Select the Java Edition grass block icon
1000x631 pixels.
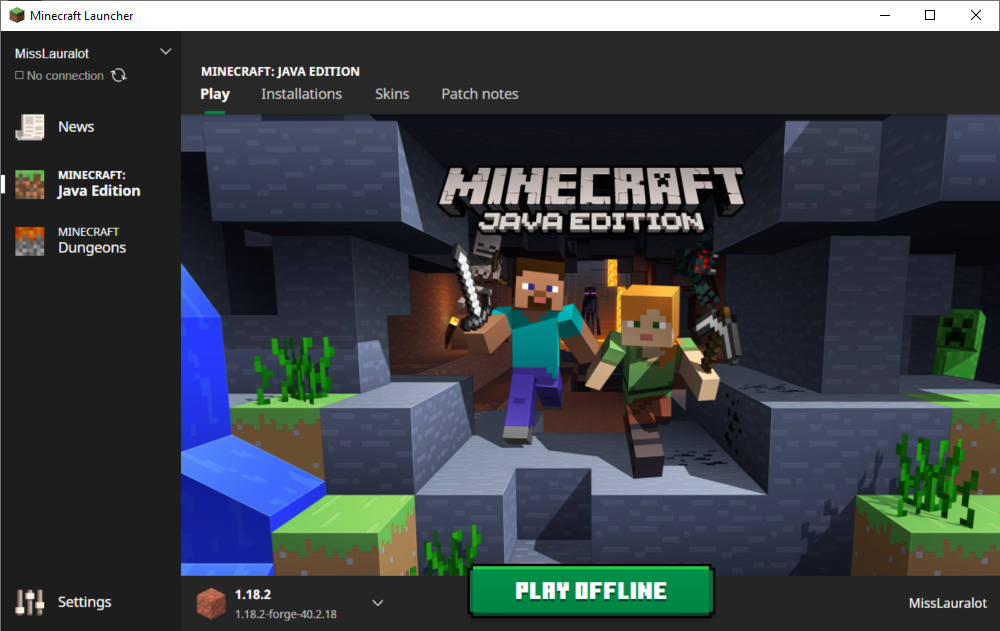(30, 184)
